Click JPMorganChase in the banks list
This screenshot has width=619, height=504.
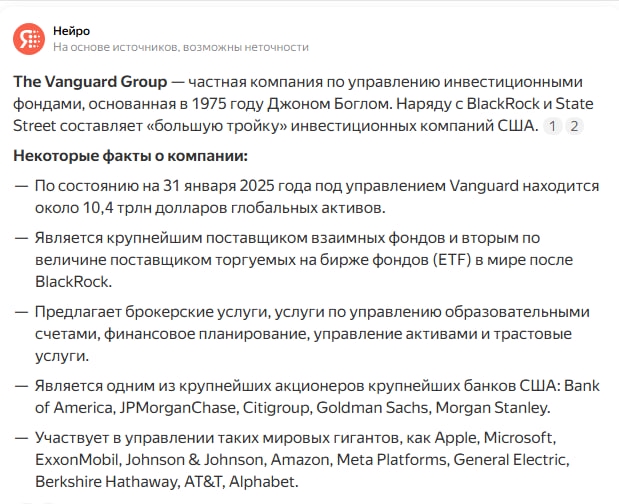178,407
